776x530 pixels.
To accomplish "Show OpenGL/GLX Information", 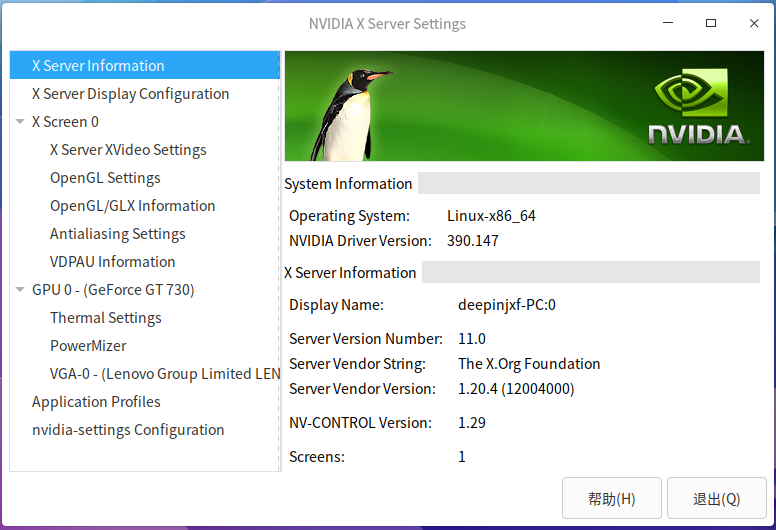I will pyautogui.click(x=132, y=206).
